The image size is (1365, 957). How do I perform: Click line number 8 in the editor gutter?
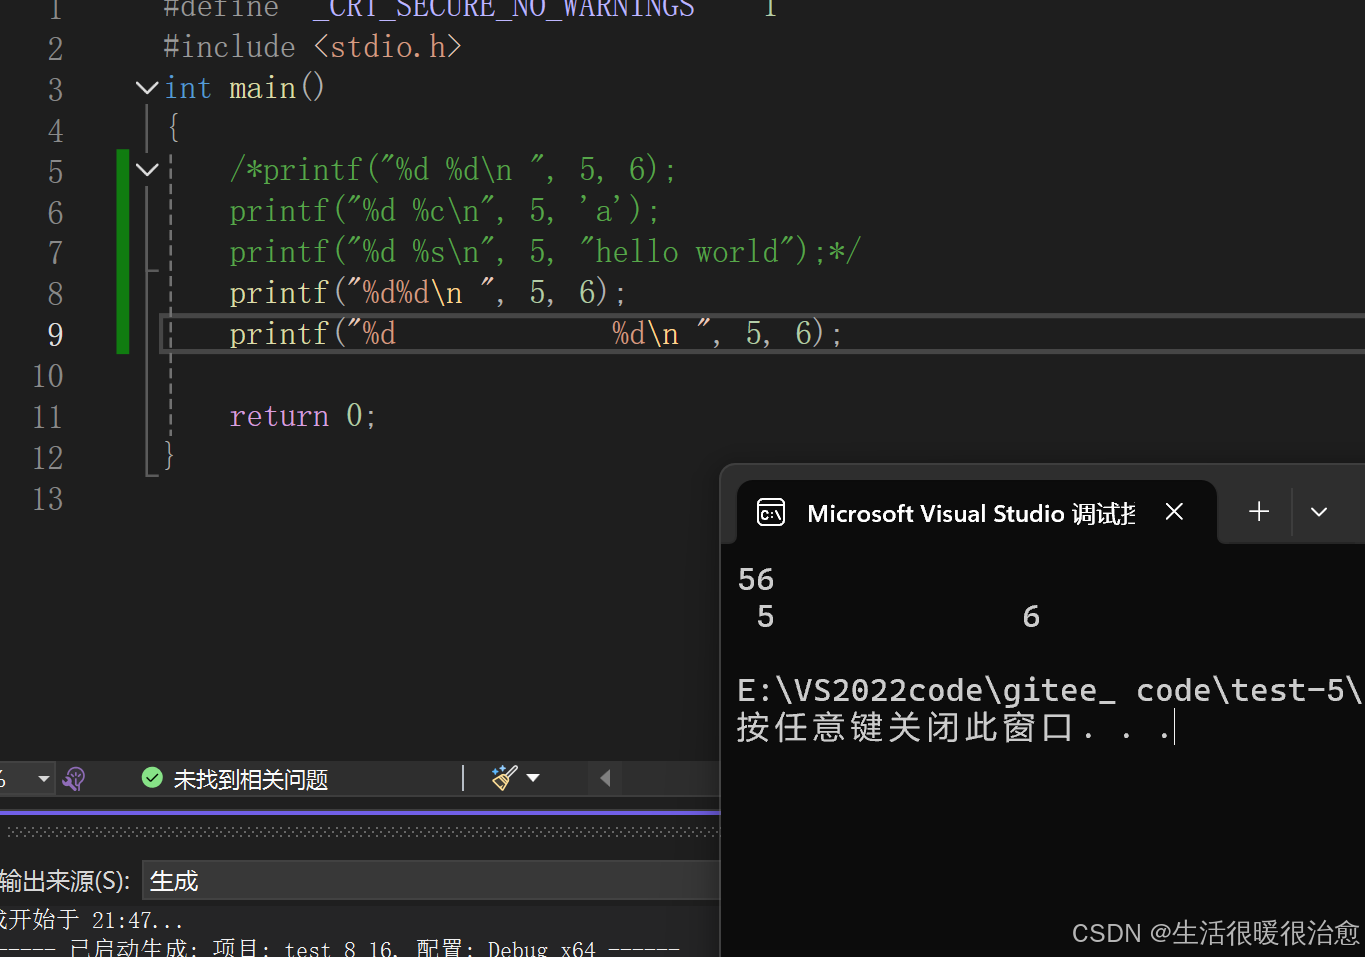tap(55, 293)
